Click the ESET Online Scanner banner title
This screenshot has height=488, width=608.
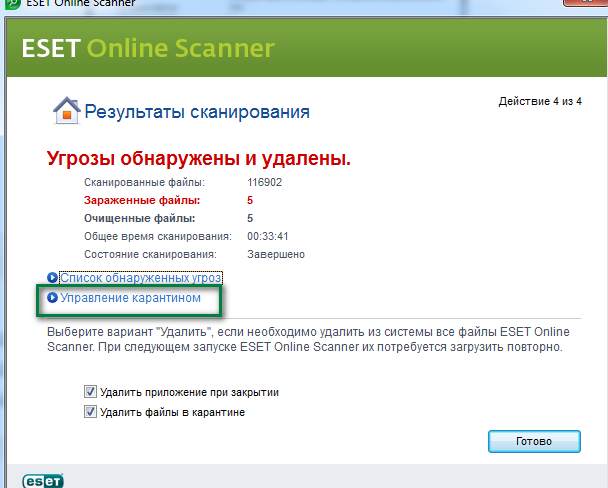pos(148,48)
